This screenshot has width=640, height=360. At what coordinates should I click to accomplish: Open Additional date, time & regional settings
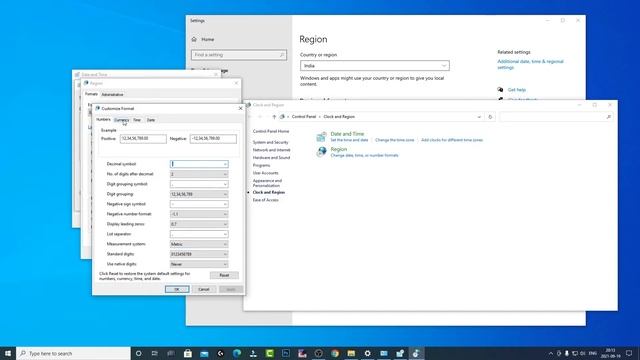coord(530,64)
